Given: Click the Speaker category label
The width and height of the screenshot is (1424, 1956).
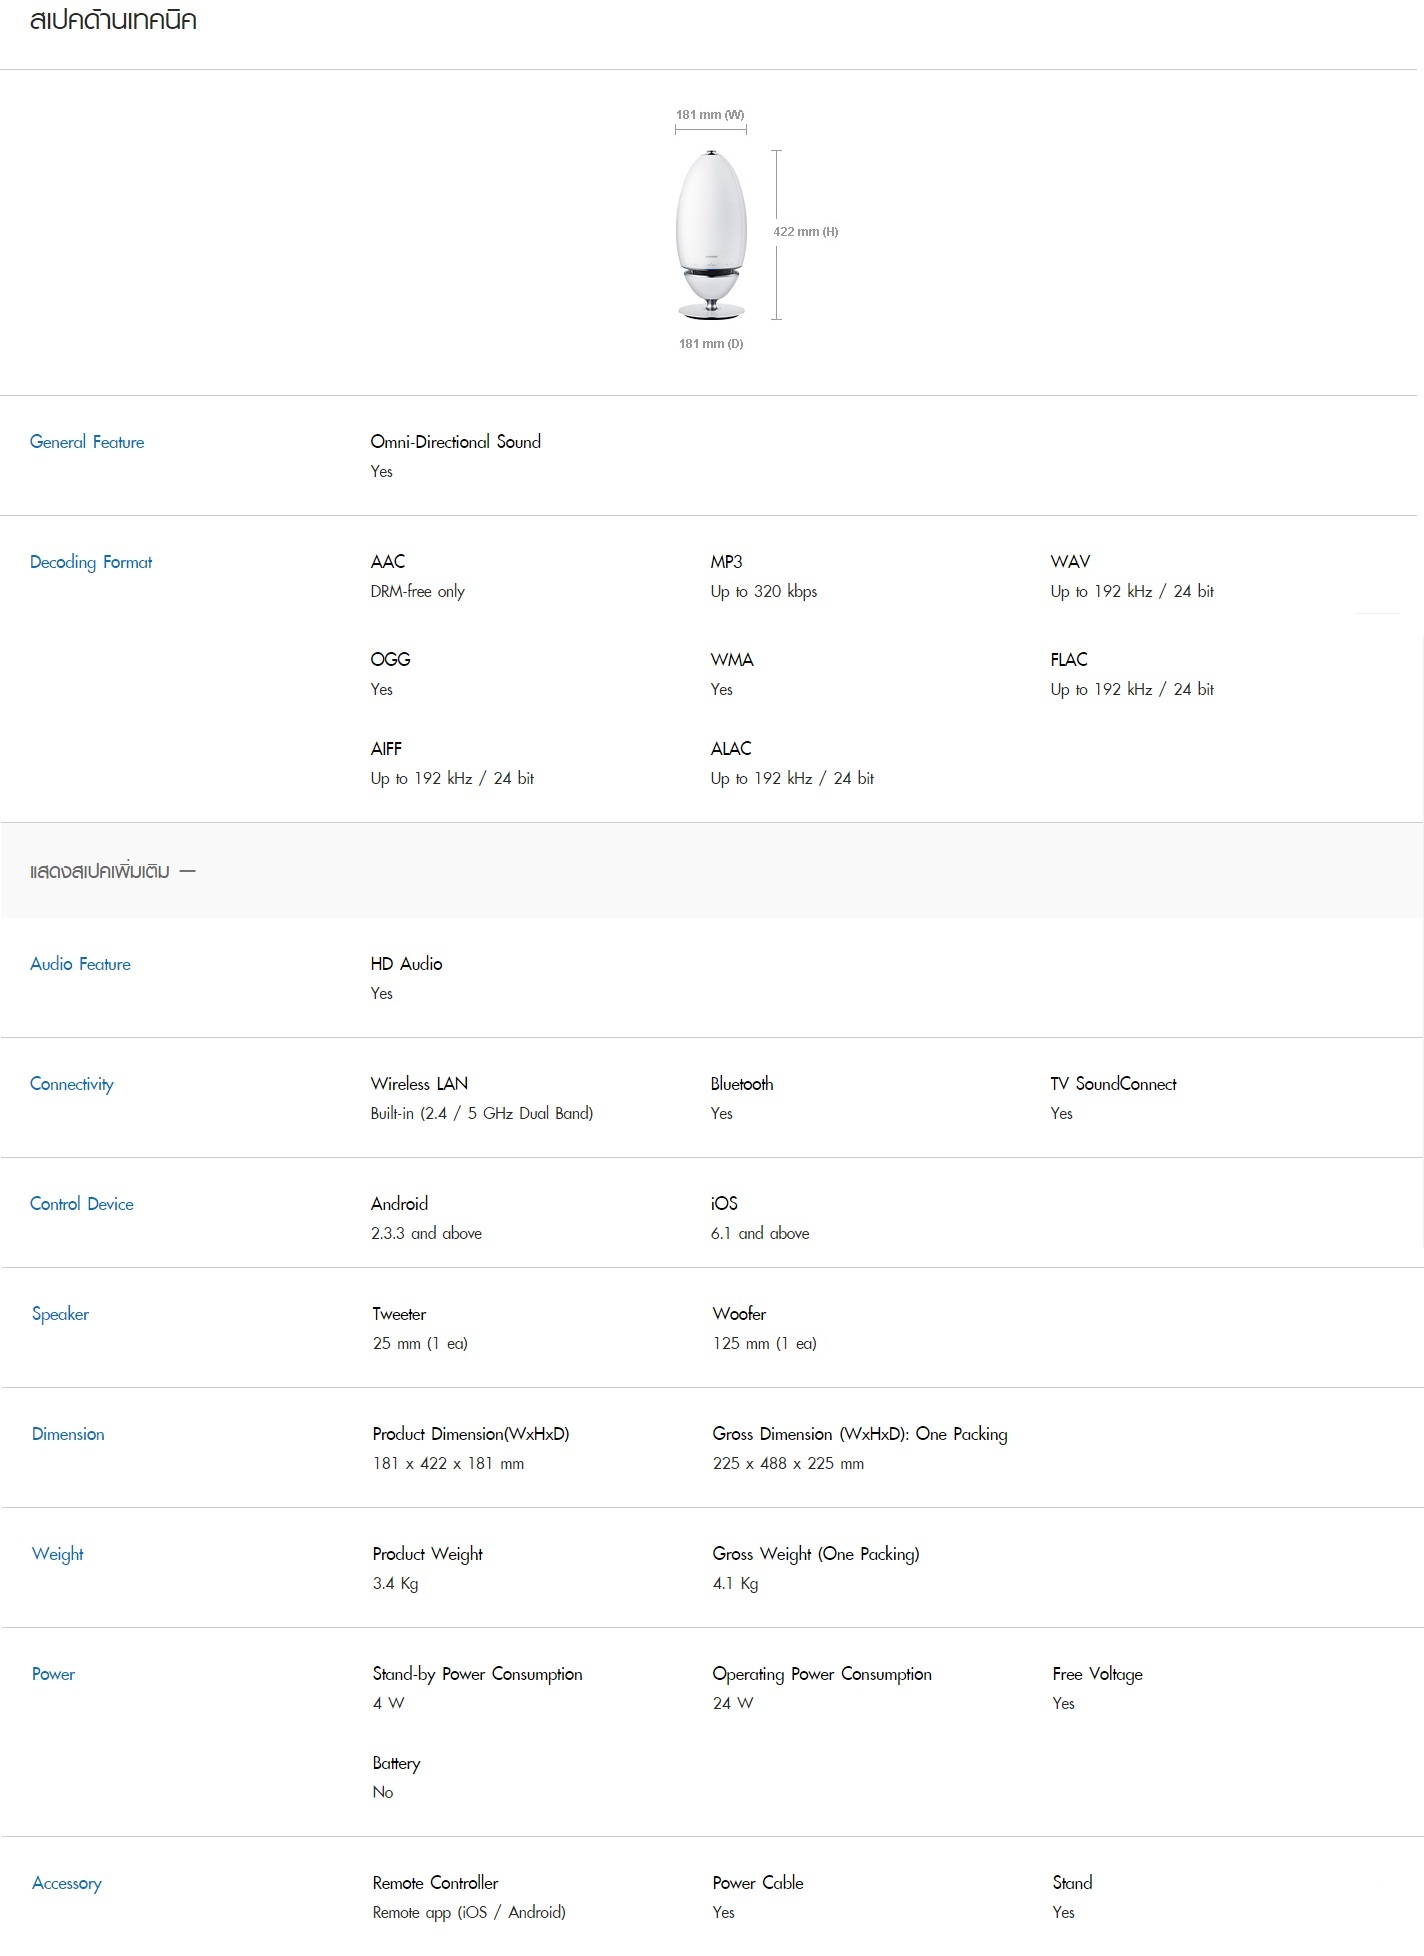Looking at the screenshot, I should pos(60,1314).
